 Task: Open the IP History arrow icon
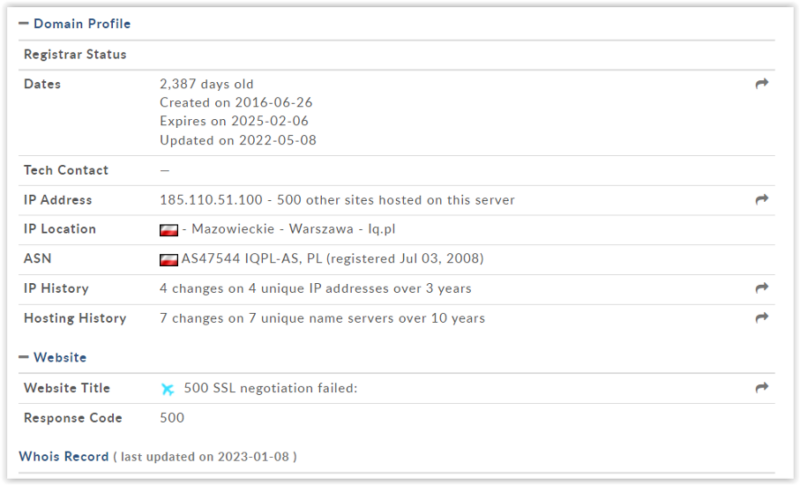tap(761, 288)
